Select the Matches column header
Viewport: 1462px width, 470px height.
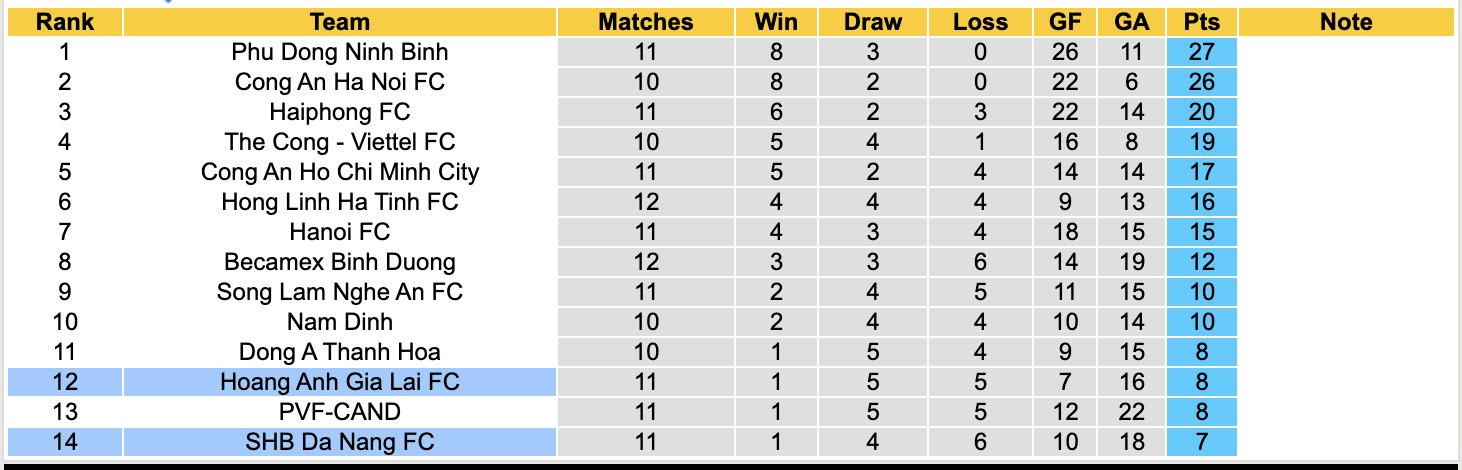645,22
